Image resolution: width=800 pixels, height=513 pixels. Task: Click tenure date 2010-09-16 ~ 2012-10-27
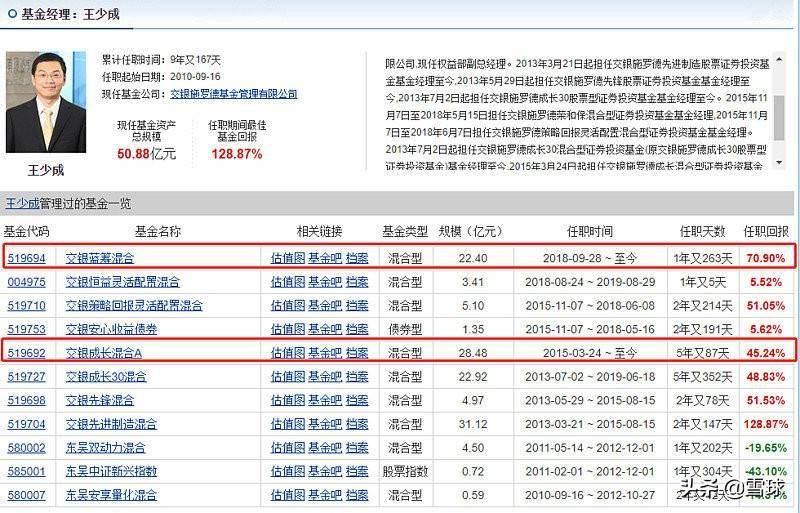[x=590, y=495]
